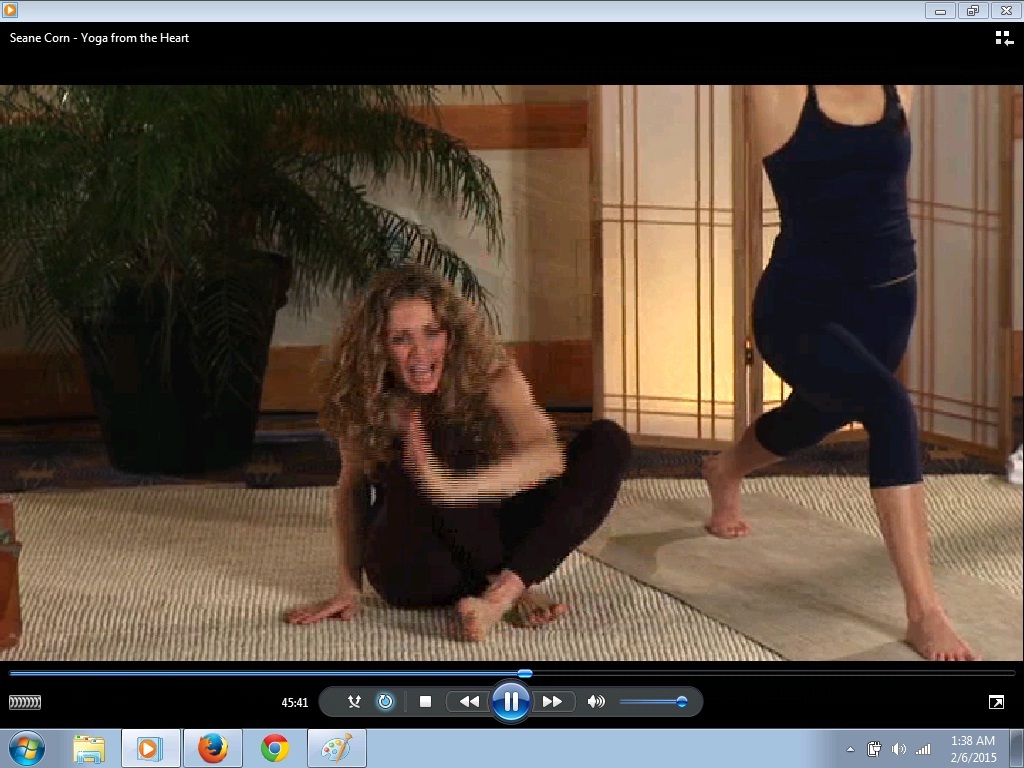Show hidden tray icons arrow
This screenshot has width=1024, height=768.
pyautogui.click(x=850, y=749)
